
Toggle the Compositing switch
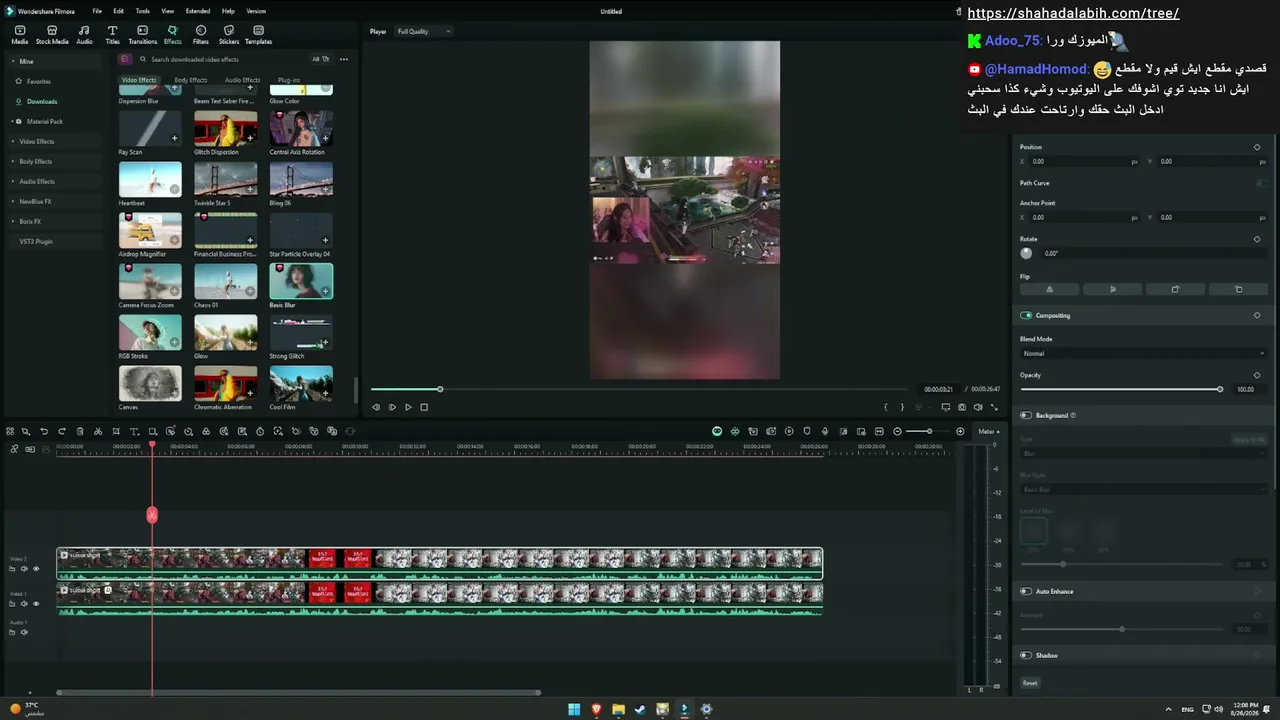pos(1026,315)
